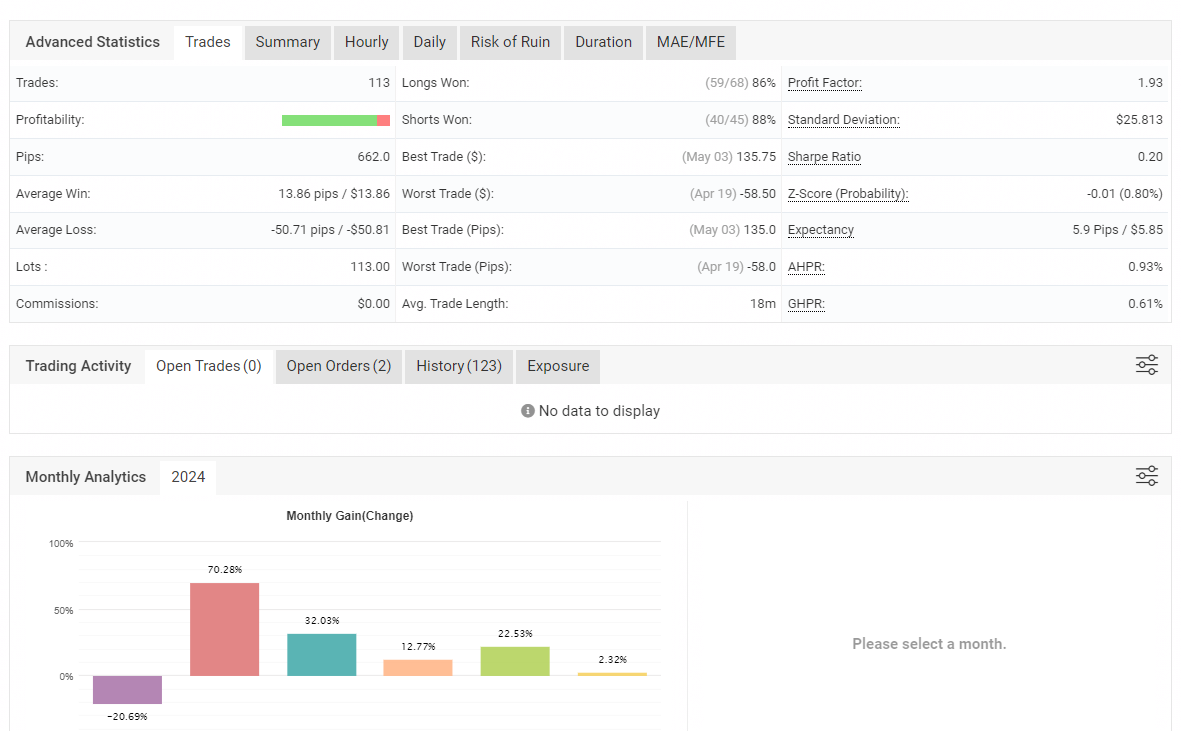
Task: Select the 70.28% red monthly bar
Action: tap(225, 629)
